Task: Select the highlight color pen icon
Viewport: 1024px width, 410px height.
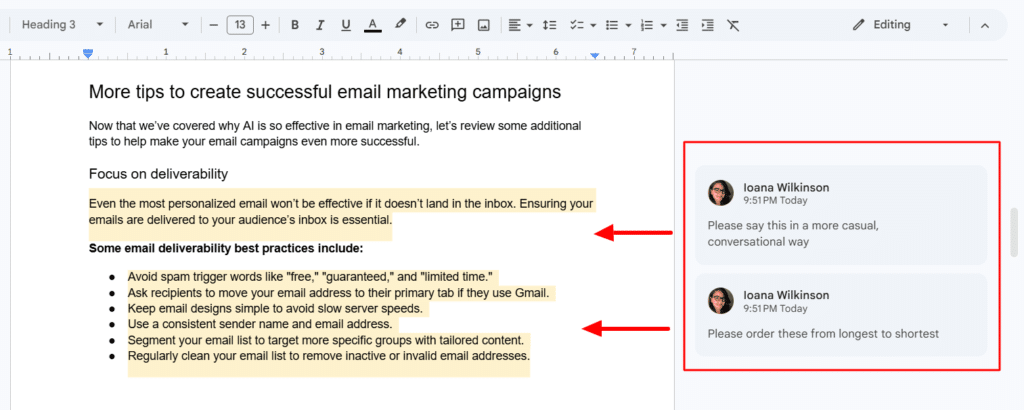Action: click(x=400, y=25)
